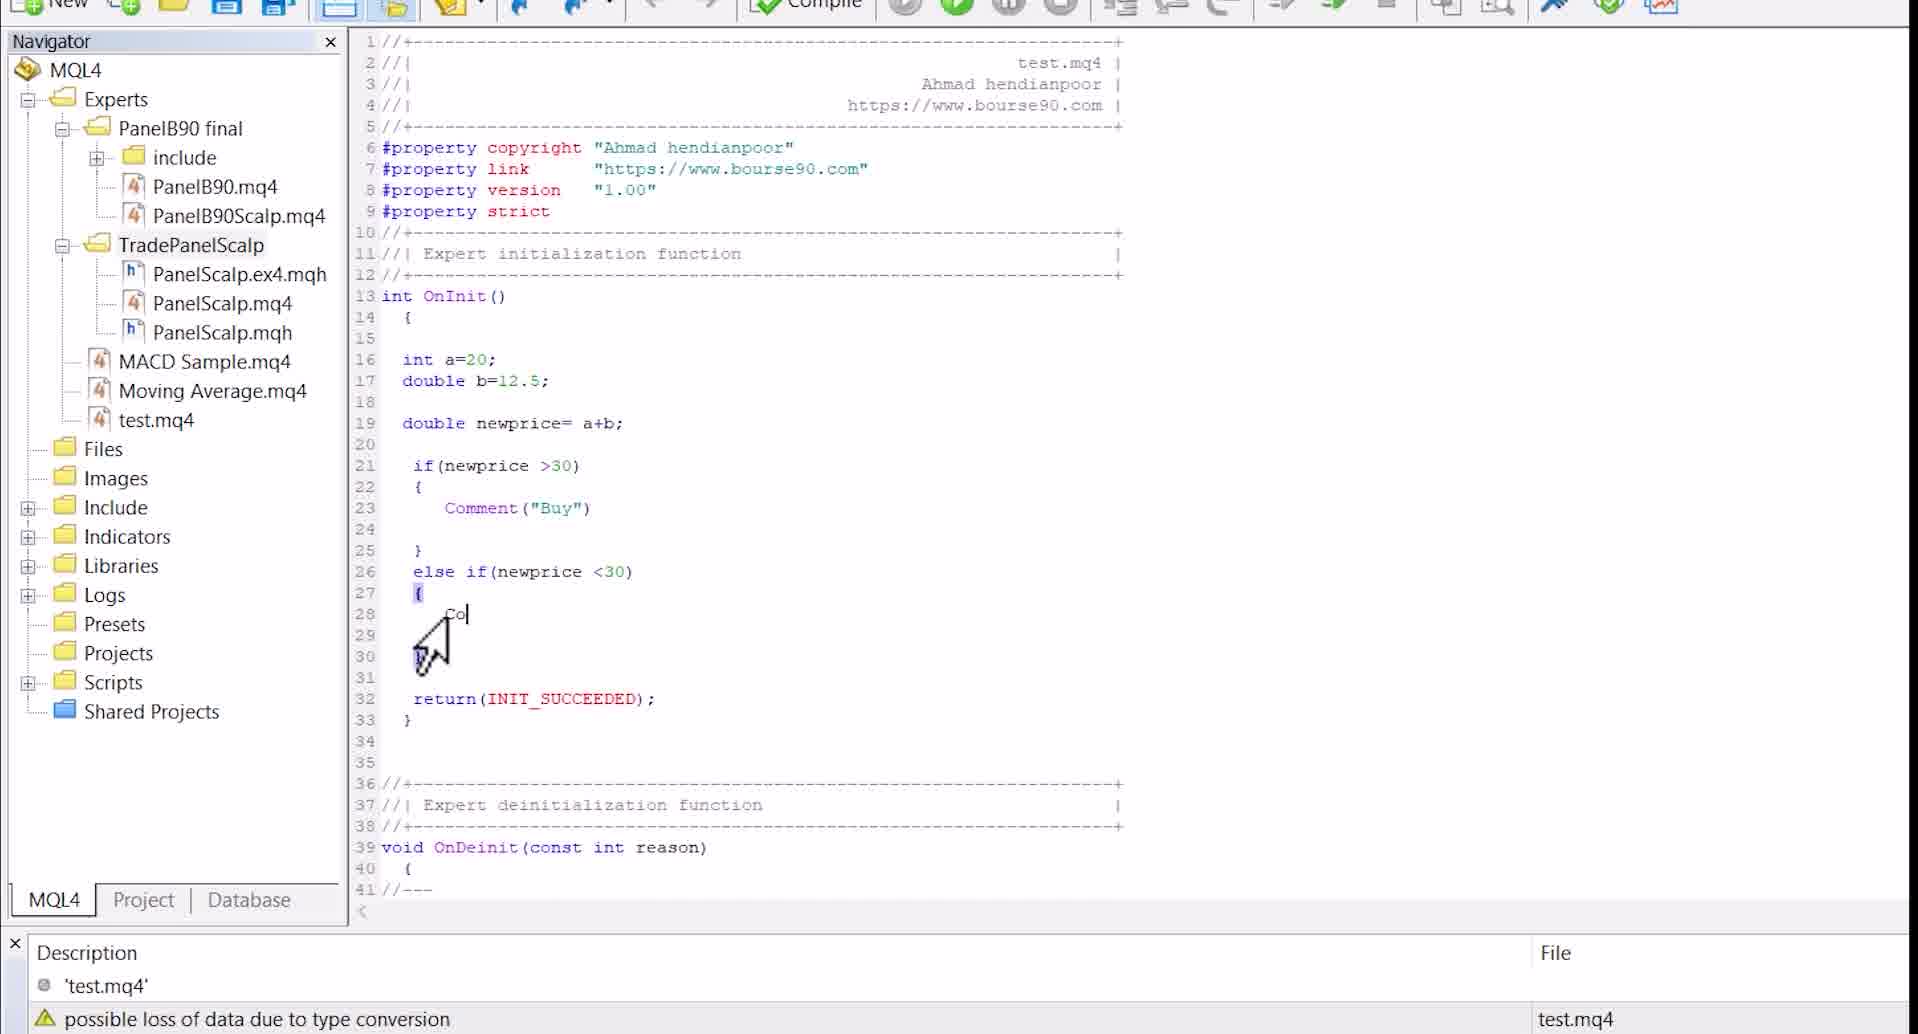Click the 'double newprice= a+b;' code line
Screen dimensions: 1918x1034
click(512, 424)
